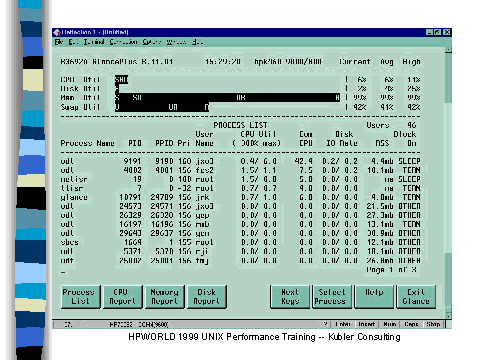Click the vertical scrollbar down arrow
480x360 pixels.
point(448,315)
